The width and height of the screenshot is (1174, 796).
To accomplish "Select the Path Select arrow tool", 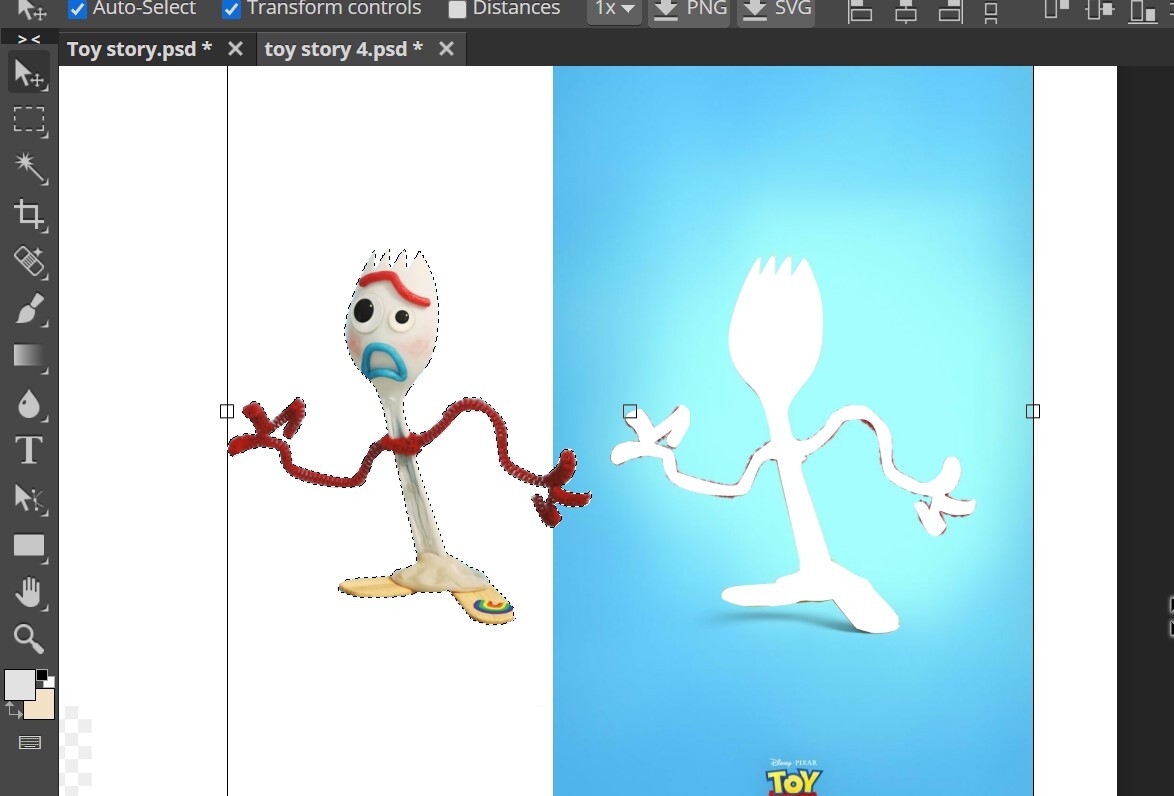I will click(29, 498).
